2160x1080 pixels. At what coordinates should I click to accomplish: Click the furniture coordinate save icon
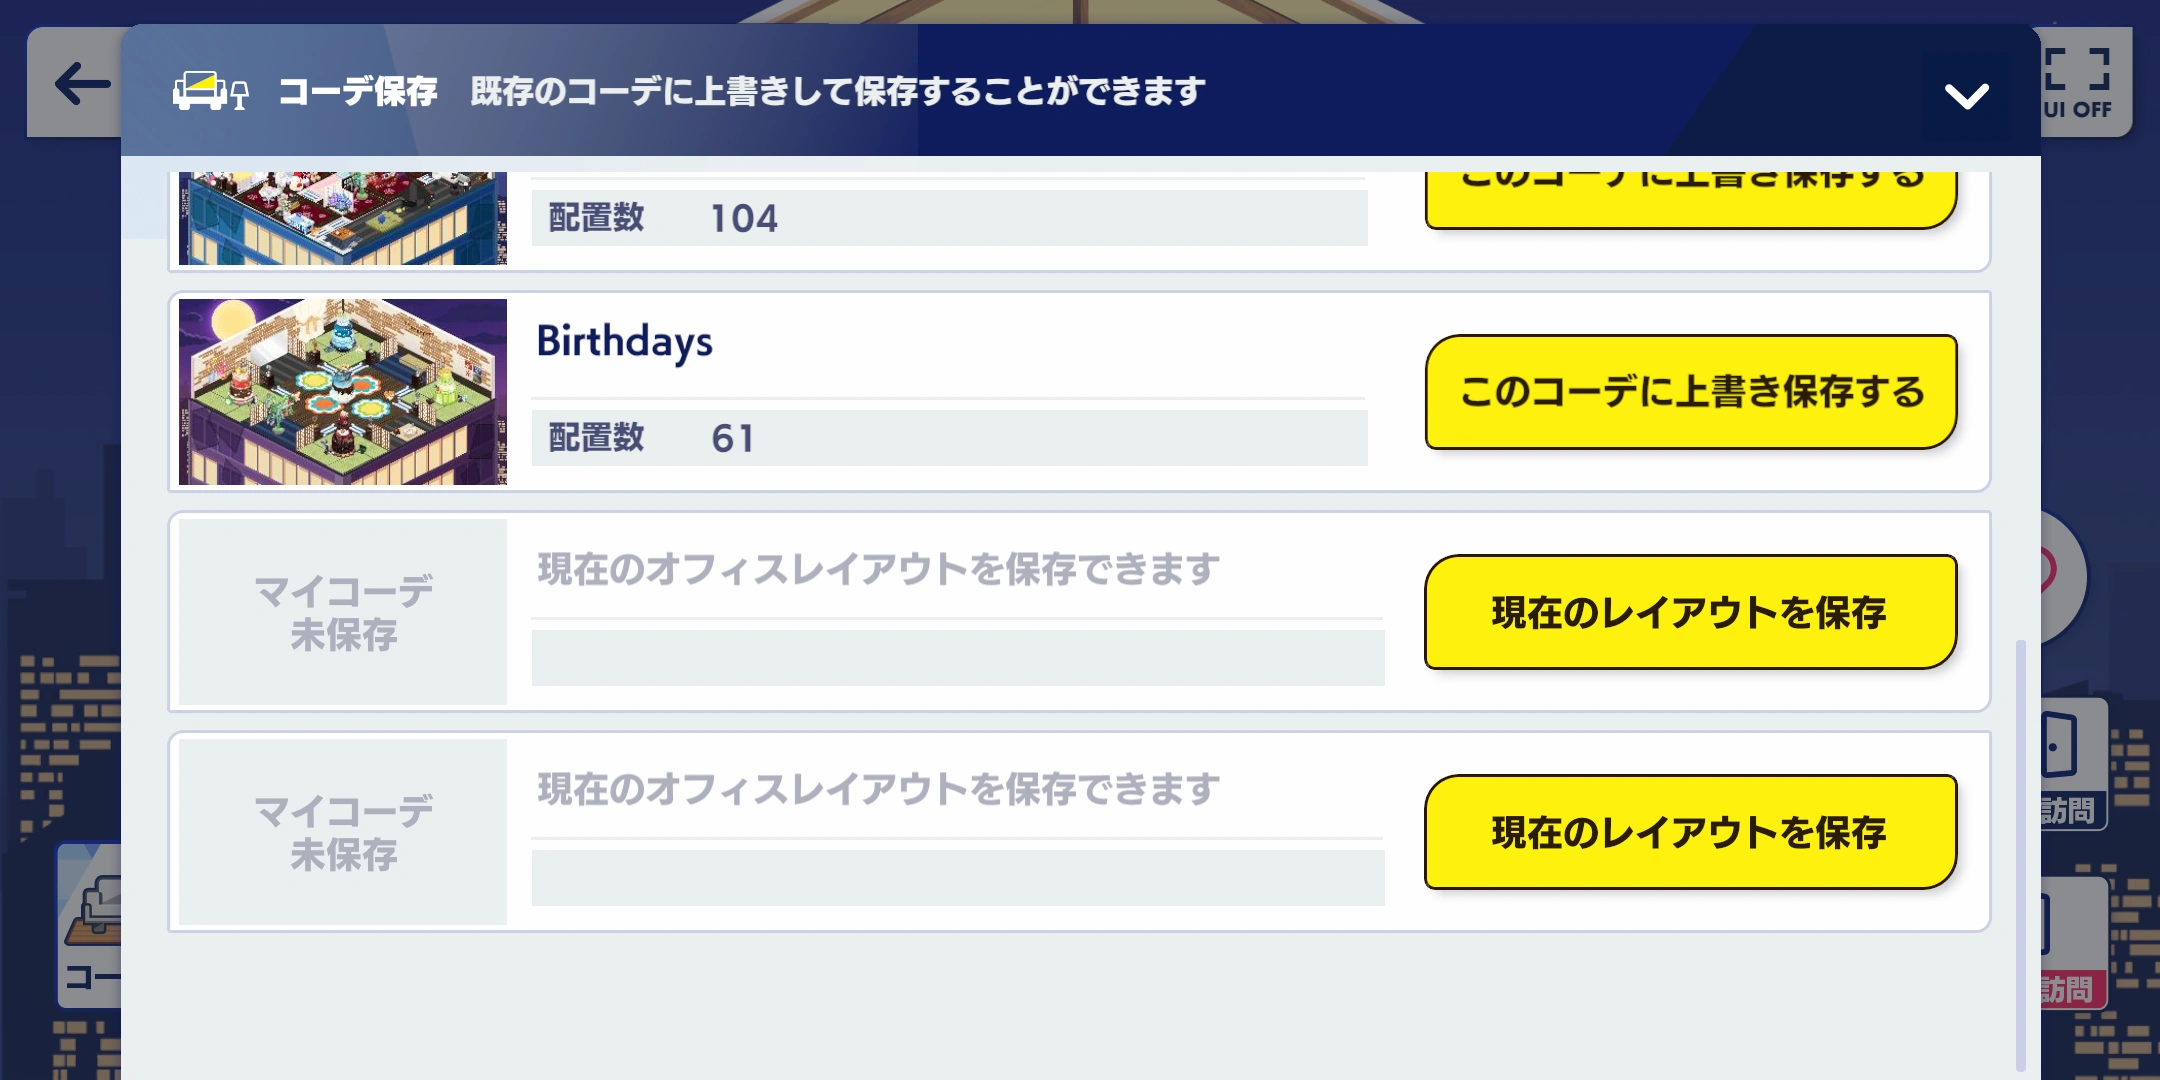tap(209, 92)
